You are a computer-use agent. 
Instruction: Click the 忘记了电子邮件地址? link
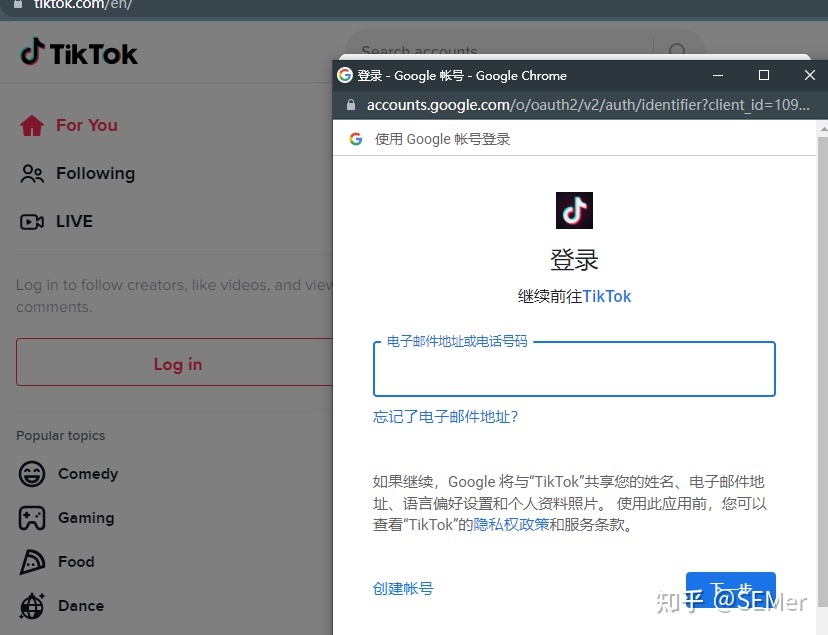pyautogui.click(x=445, y=416)
